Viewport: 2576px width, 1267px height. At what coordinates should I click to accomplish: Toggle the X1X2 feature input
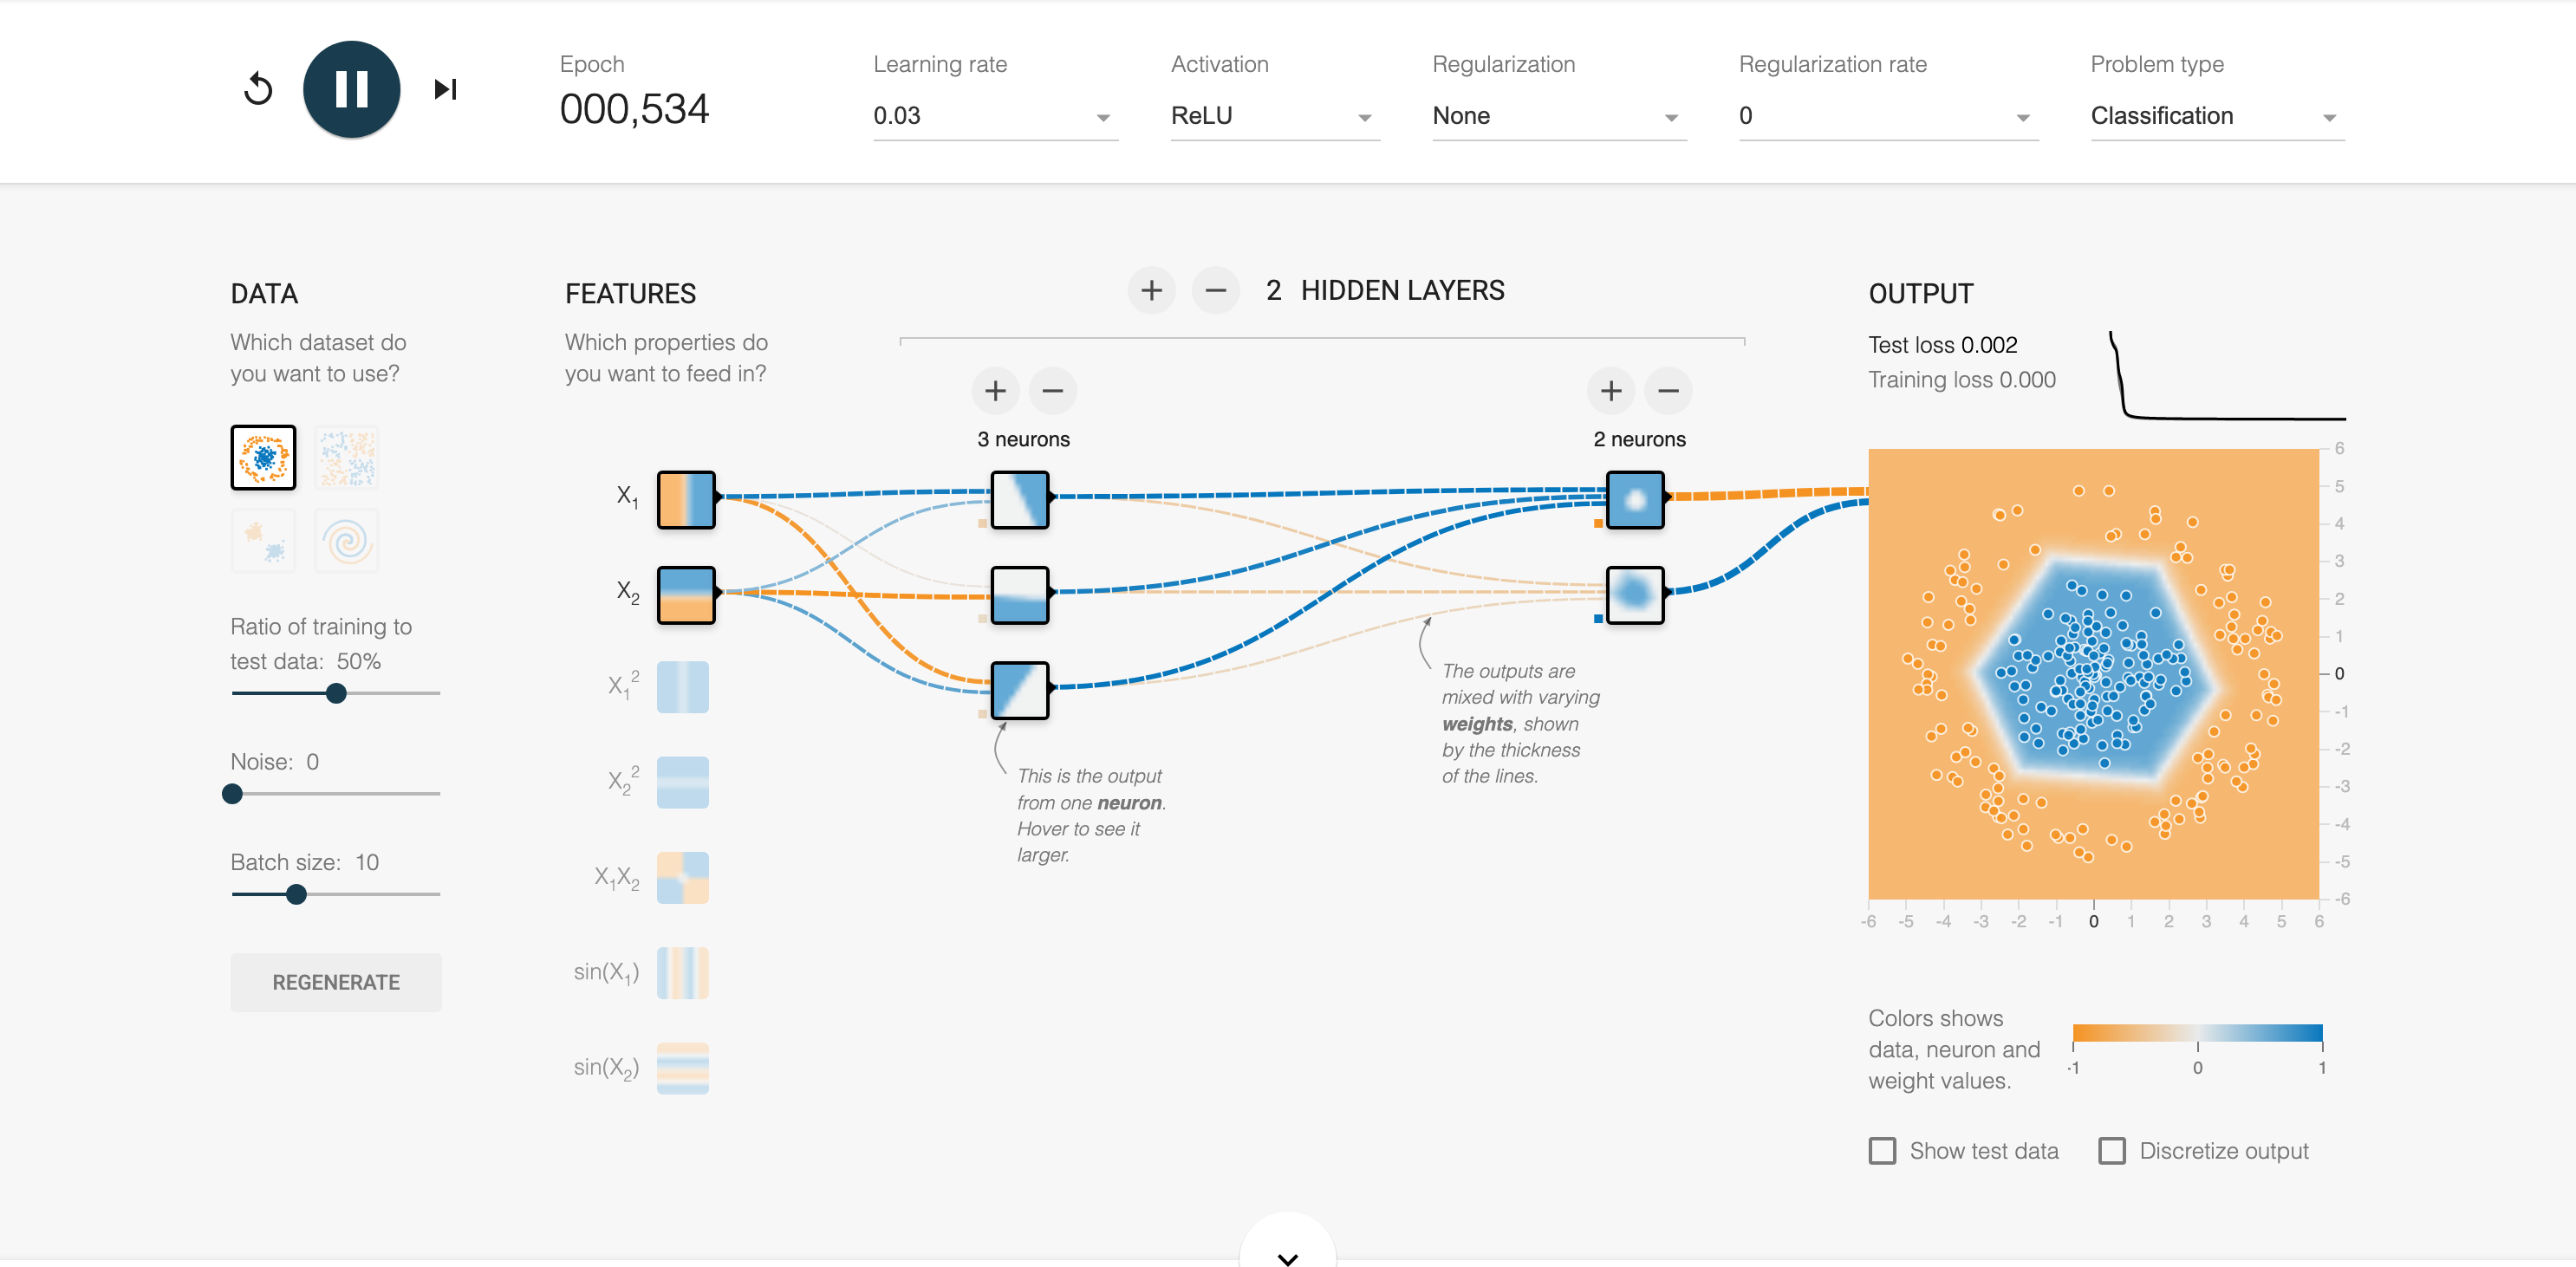click(683, 878)
